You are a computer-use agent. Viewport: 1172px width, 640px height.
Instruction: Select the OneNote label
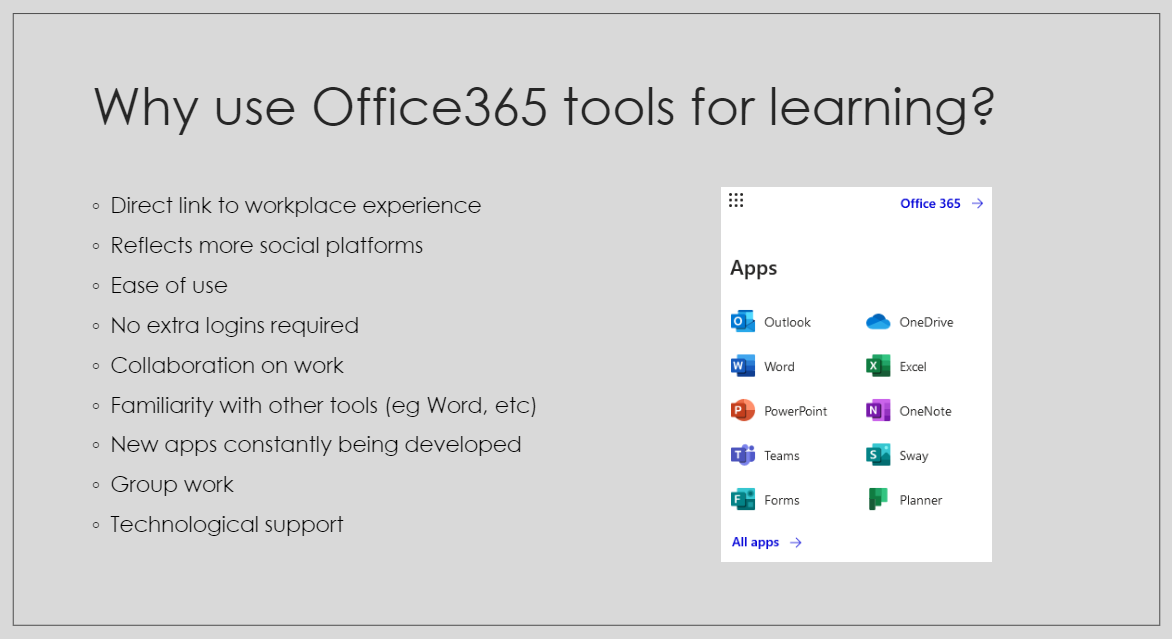pyautogui.click(x=925, y=411)
